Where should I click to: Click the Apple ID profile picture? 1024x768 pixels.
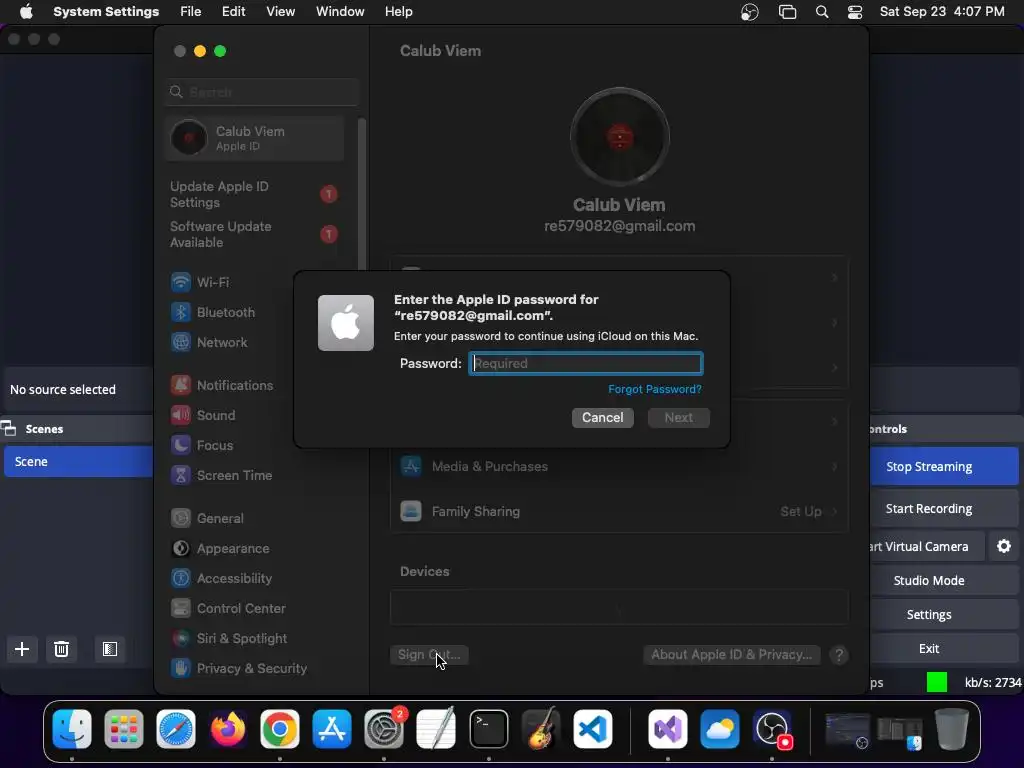[619, 137]
